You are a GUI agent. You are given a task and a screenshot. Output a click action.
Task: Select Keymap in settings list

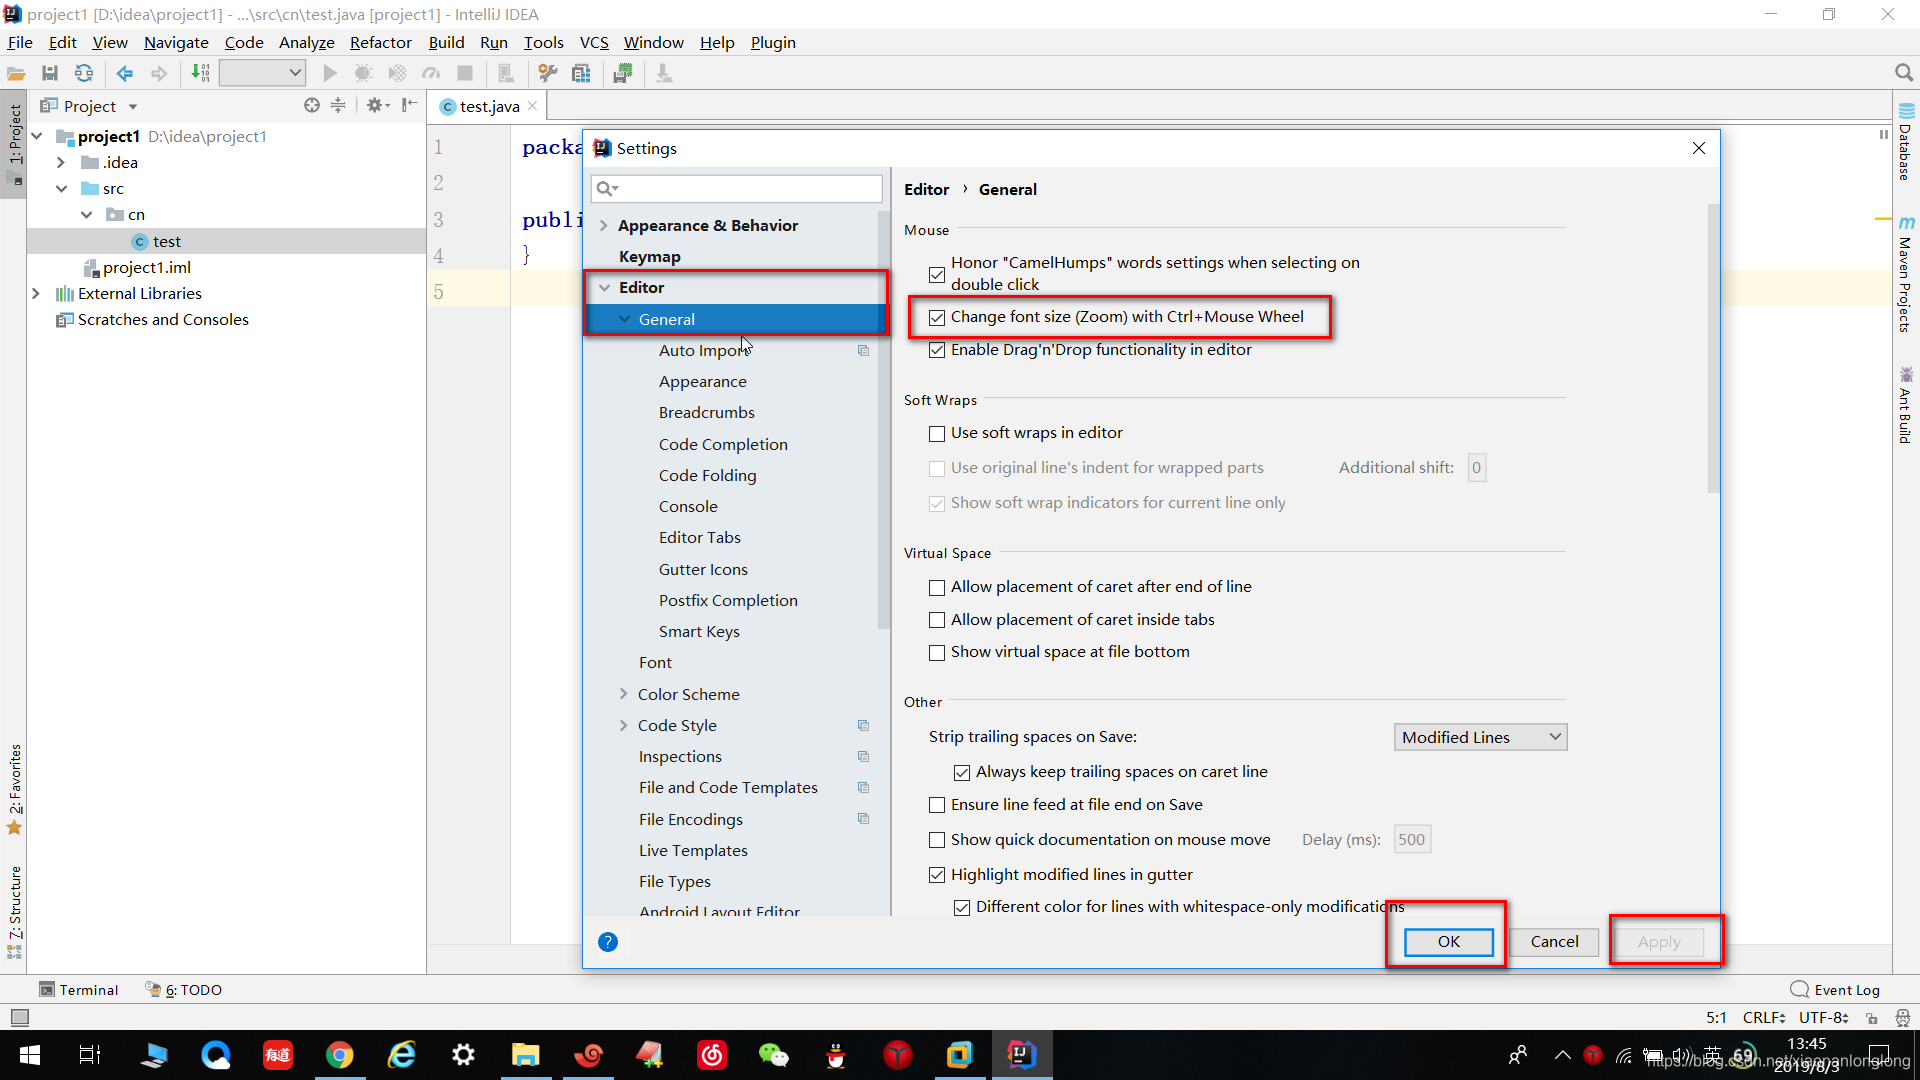[x=649, y=257]
